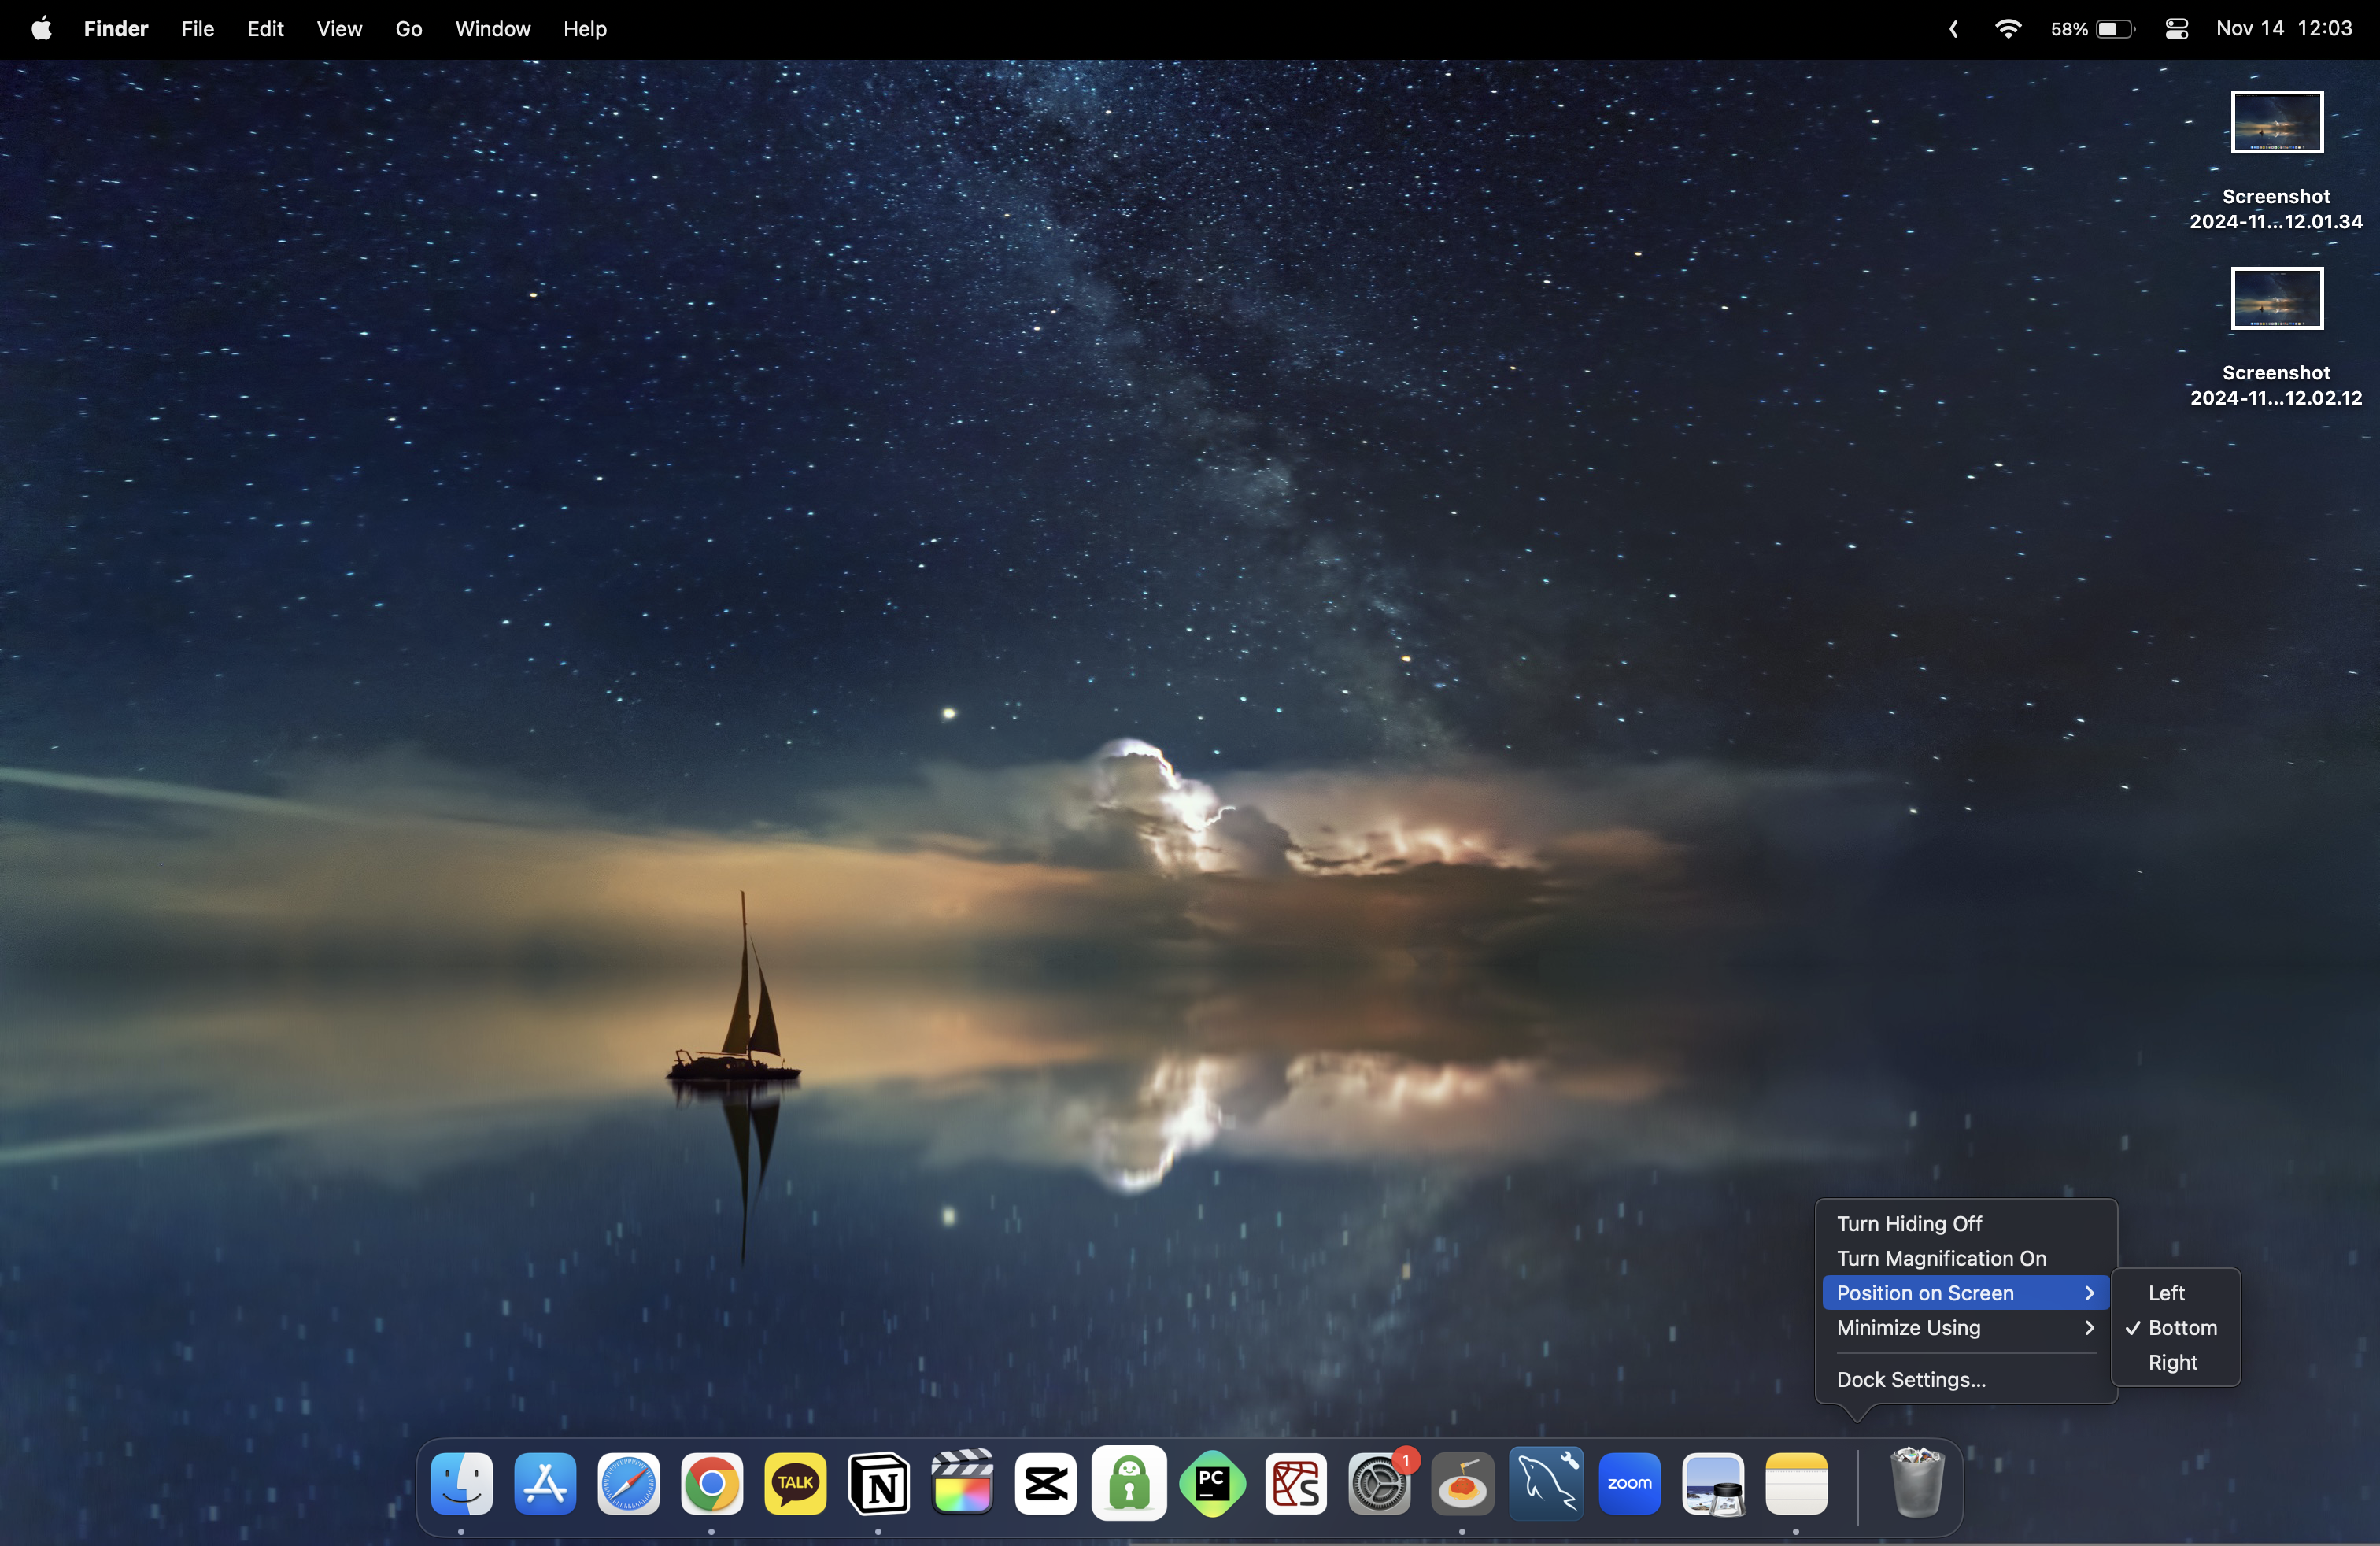2380x1546 pixels.
Task: Open Control Center in menu bar
Action: coord(2176,29)
